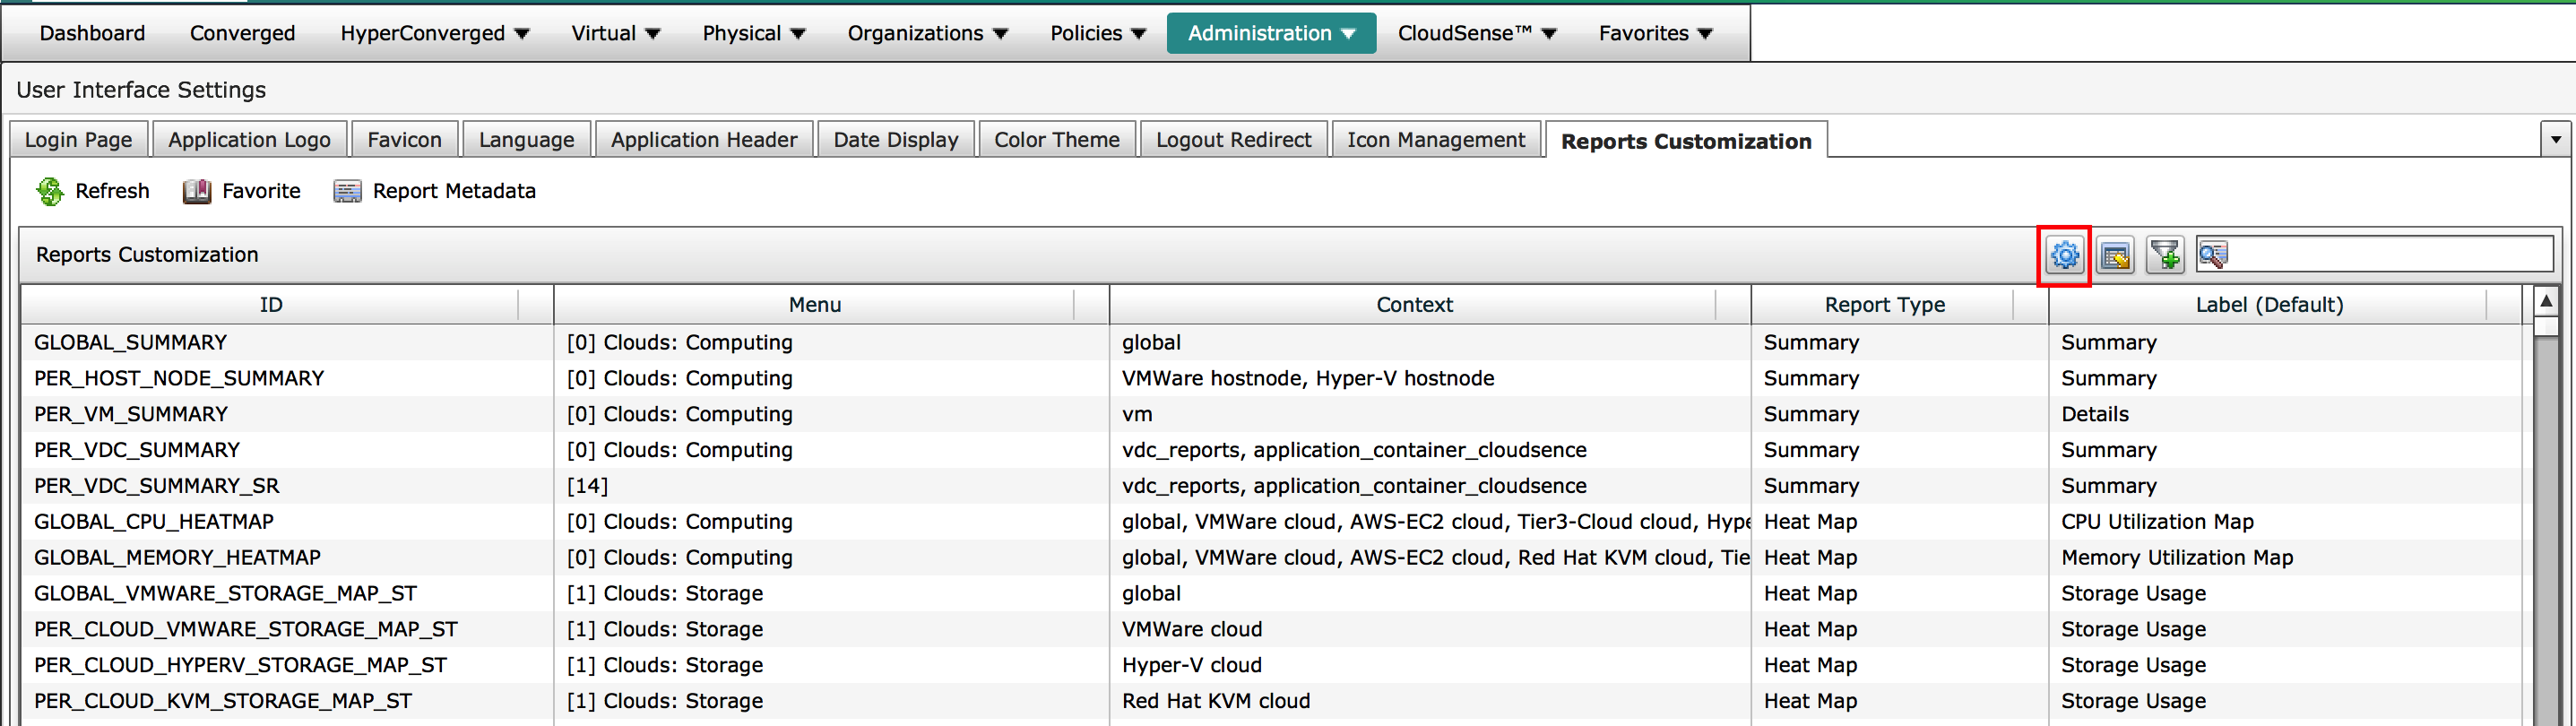Go to the Dashboard menu
Image resolution: width=2576 pixels, height=726 pixels.
tap(92, 33)
